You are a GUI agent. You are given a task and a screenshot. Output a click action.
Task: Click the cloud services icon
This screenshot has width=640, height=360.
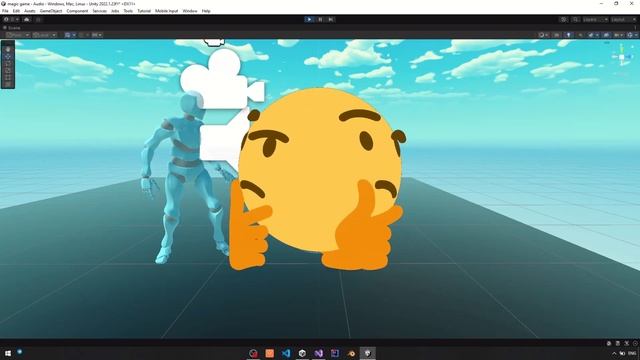27,19
